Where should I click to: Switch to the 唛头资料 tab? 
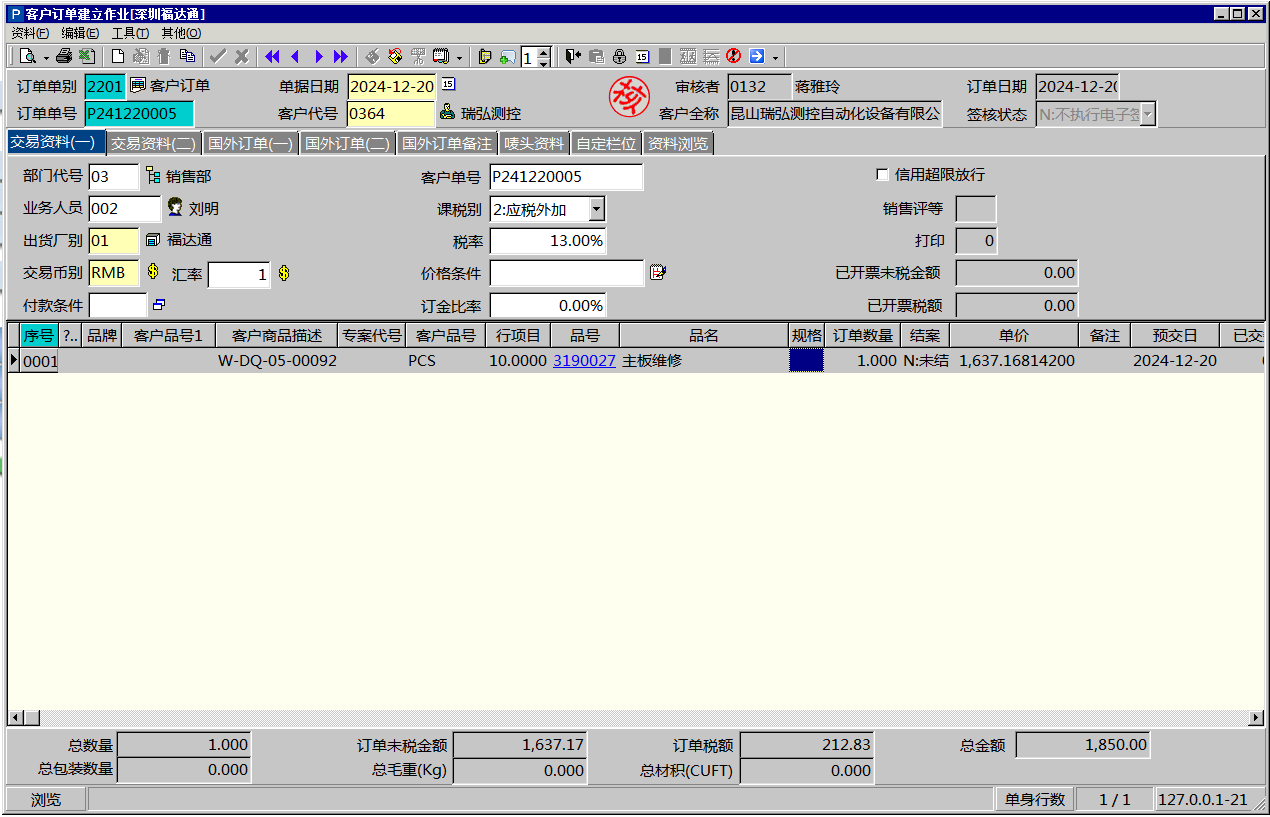(x=534, y=144)
